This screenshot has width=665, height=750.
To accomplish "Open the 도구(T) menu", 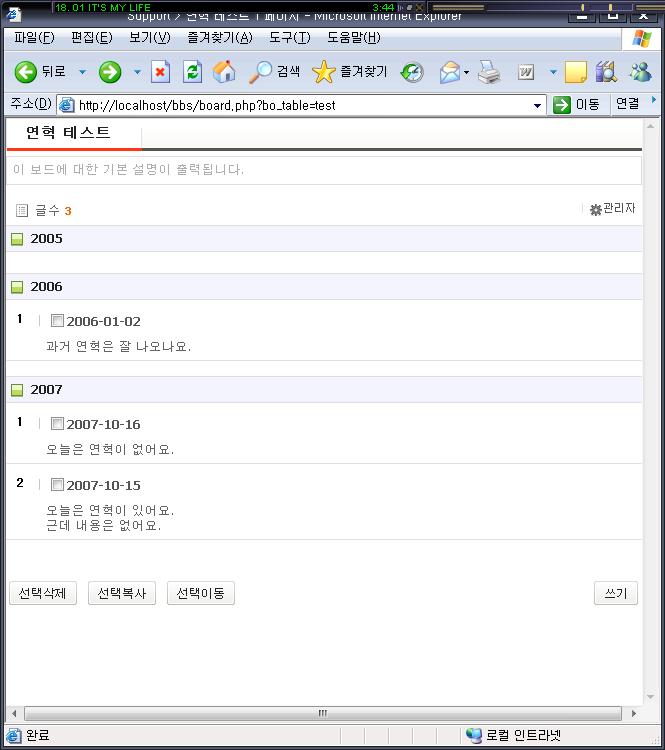I will [289, 38].
